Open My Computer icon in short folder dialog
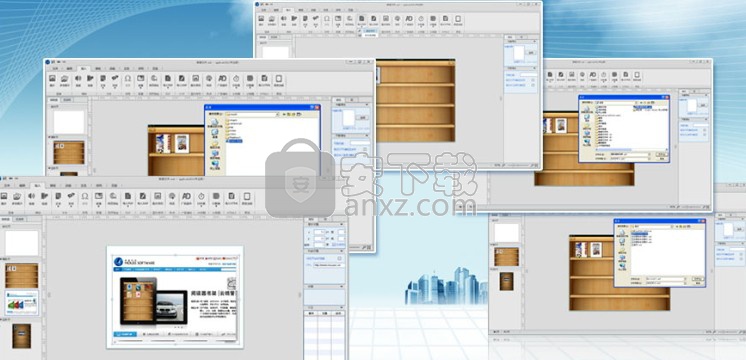This screenshot has width=746, height=360. coord(215,154)
